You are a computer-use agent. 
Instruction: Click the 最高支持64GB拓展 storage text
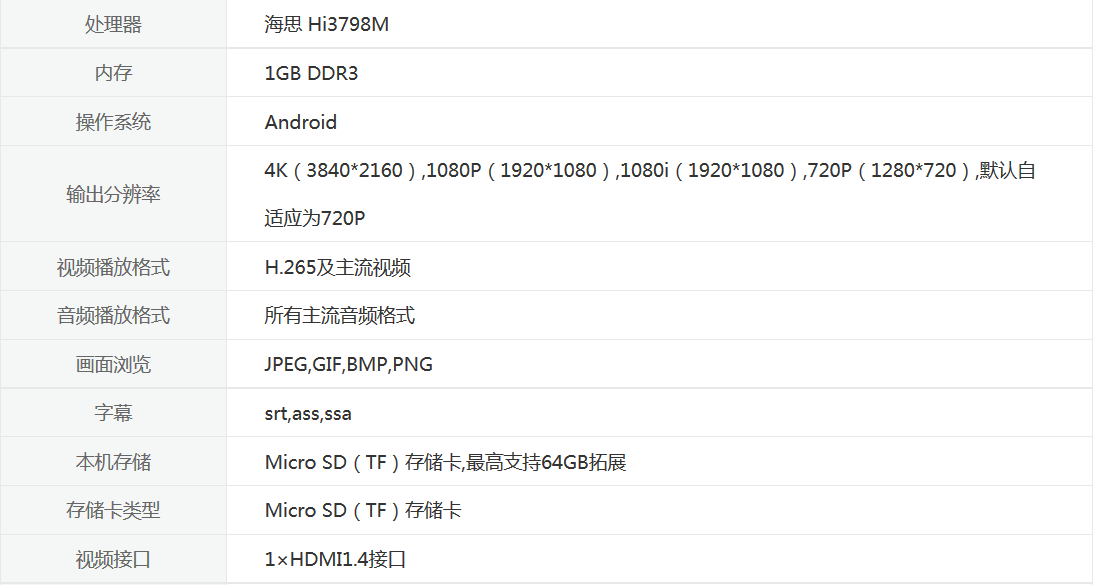click(x=546, y=462)
